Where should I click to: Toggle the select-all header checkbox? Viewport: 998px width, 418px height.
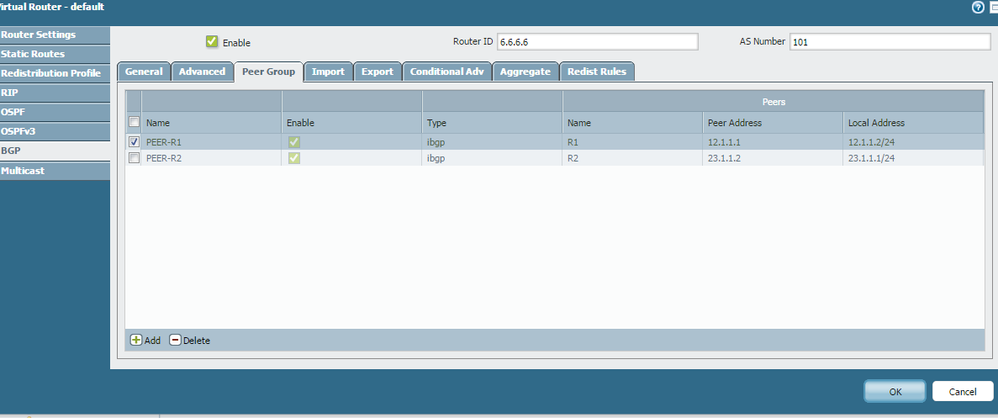pyautogui.click(x=134, y=122)
